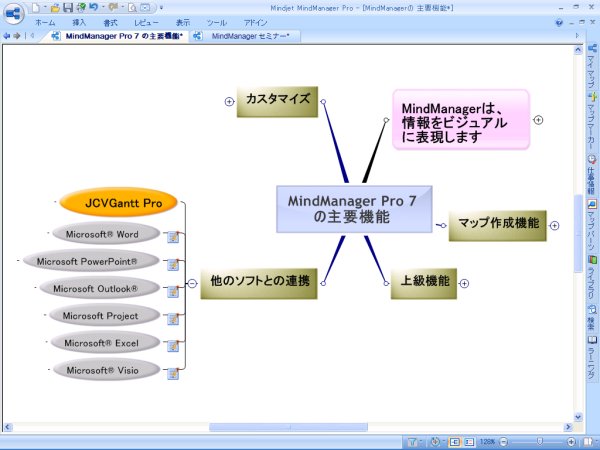Viewport: 600px width, 450px height.
Task: Click the vertical scrollbar down arrow
Action: pos(578,417)
